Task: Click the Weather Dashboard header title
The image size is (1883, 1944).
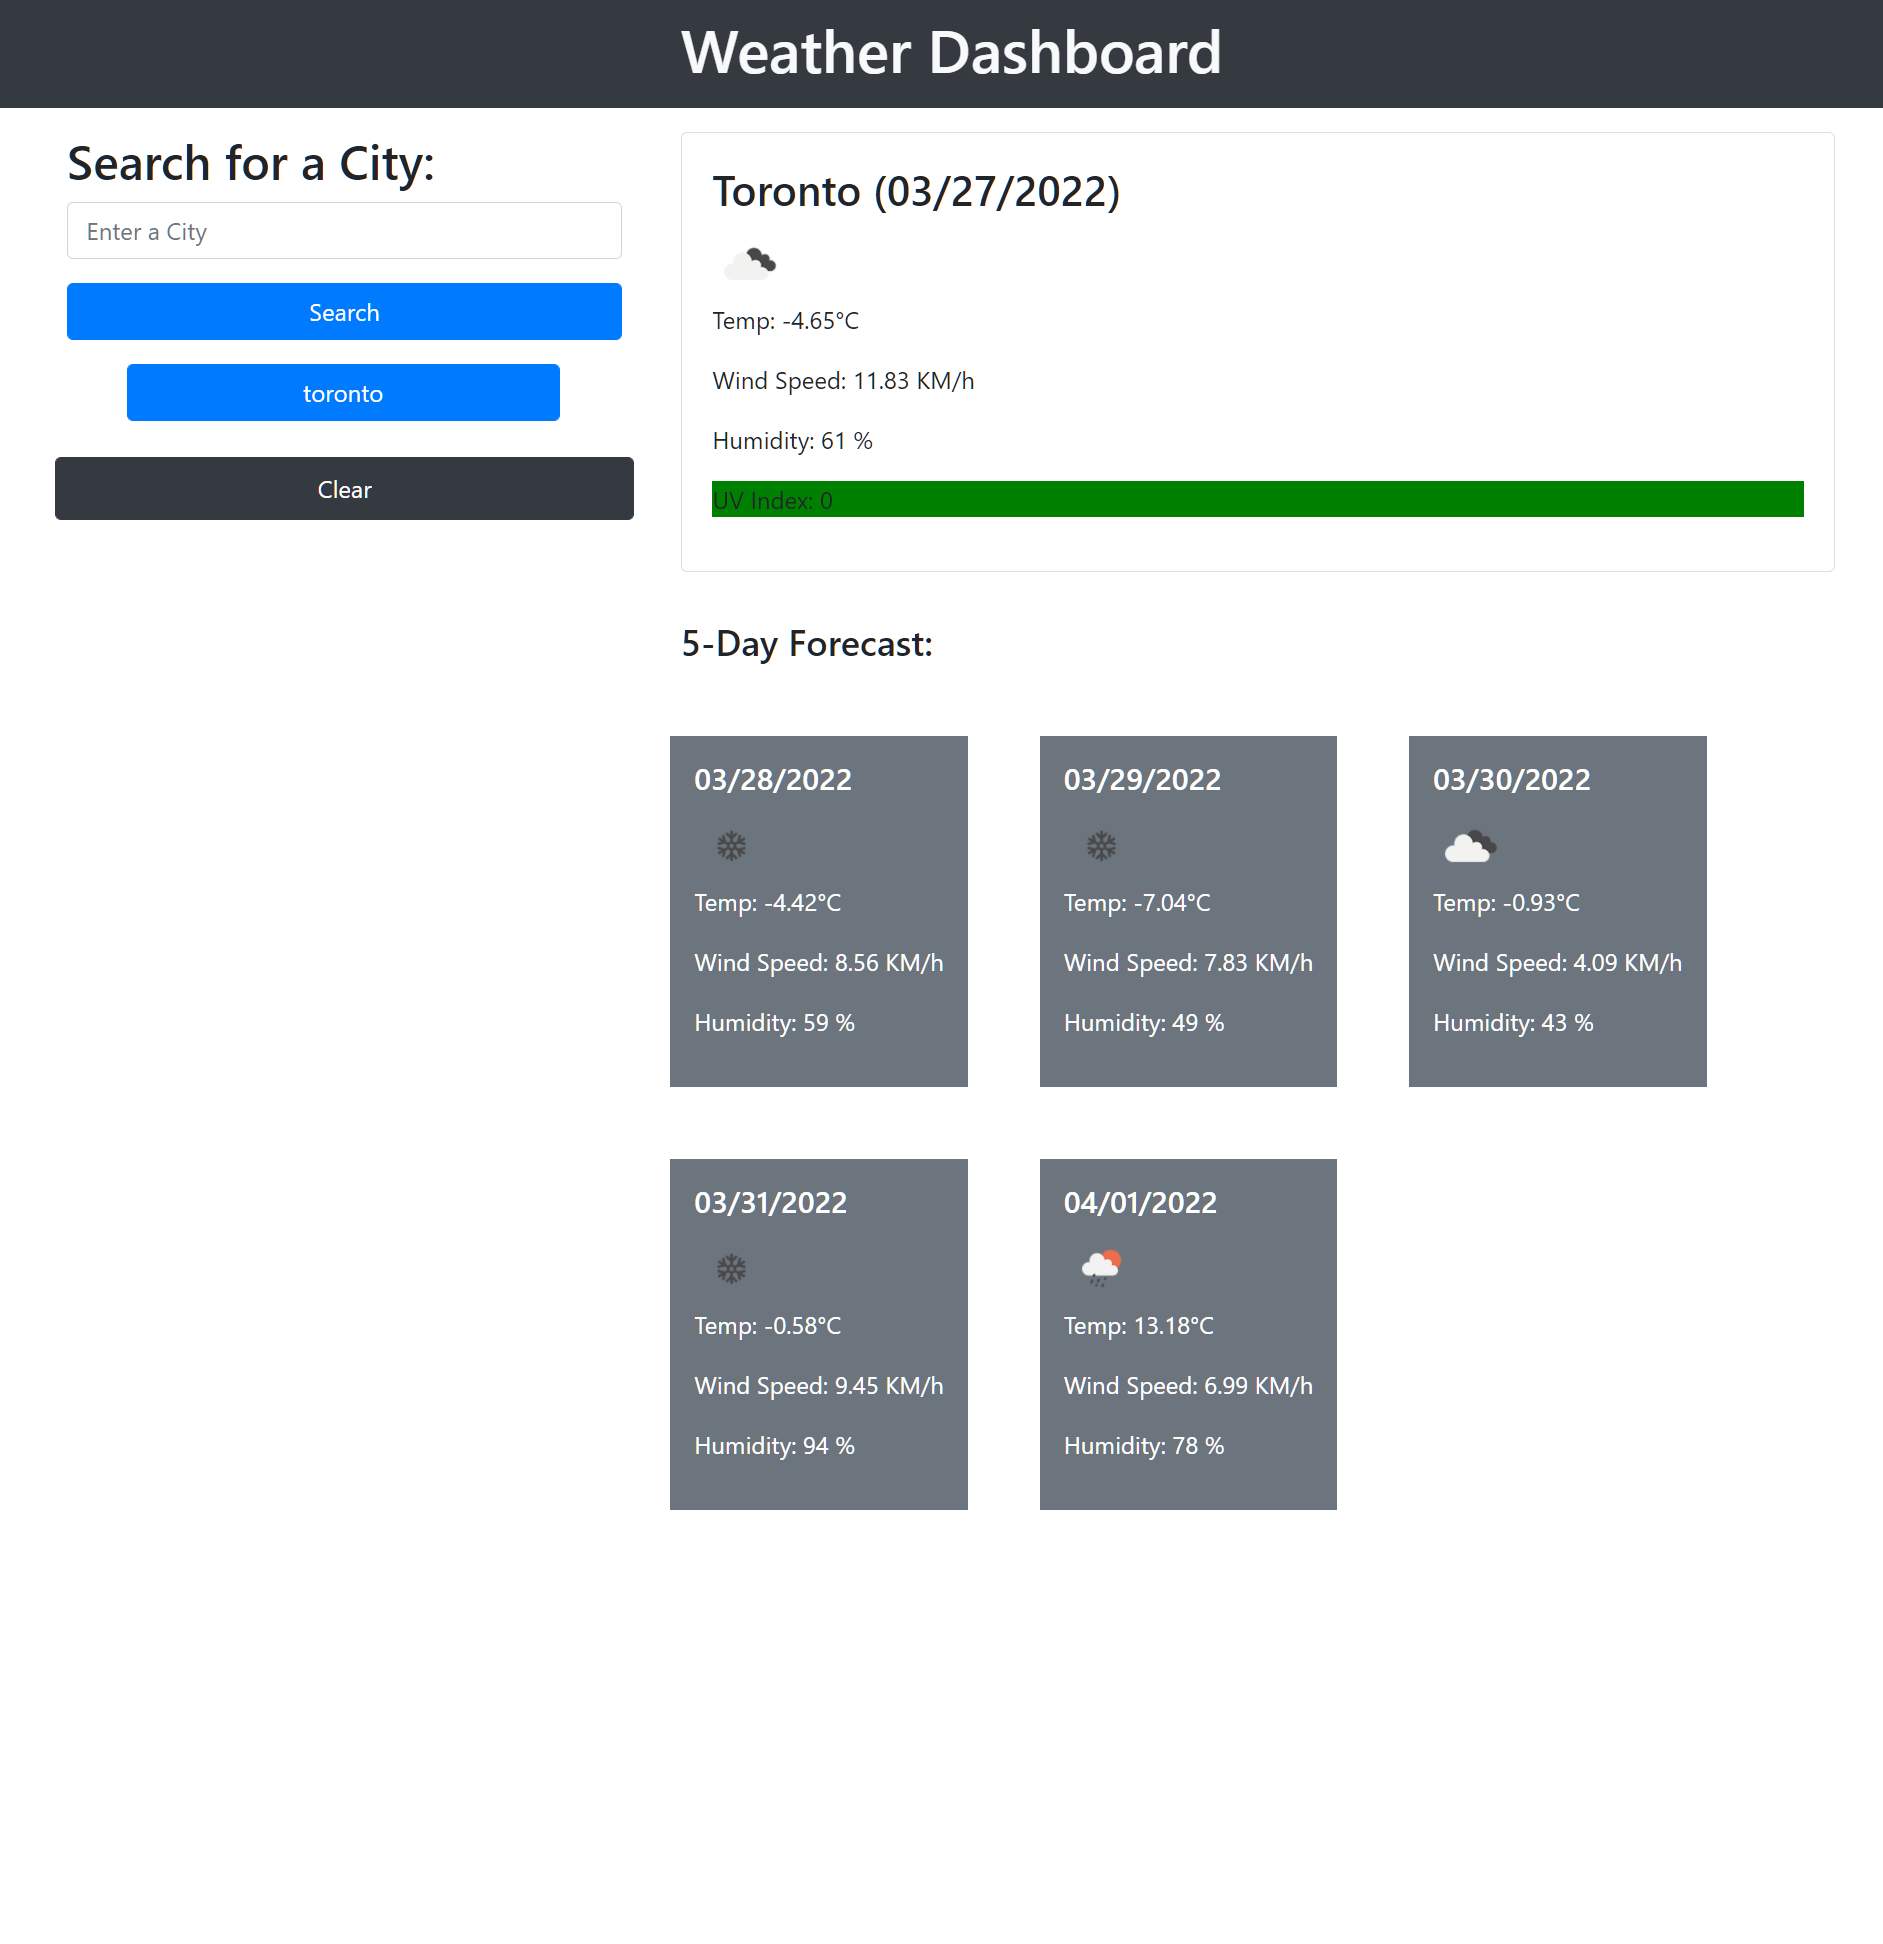Action: [951, 52]
